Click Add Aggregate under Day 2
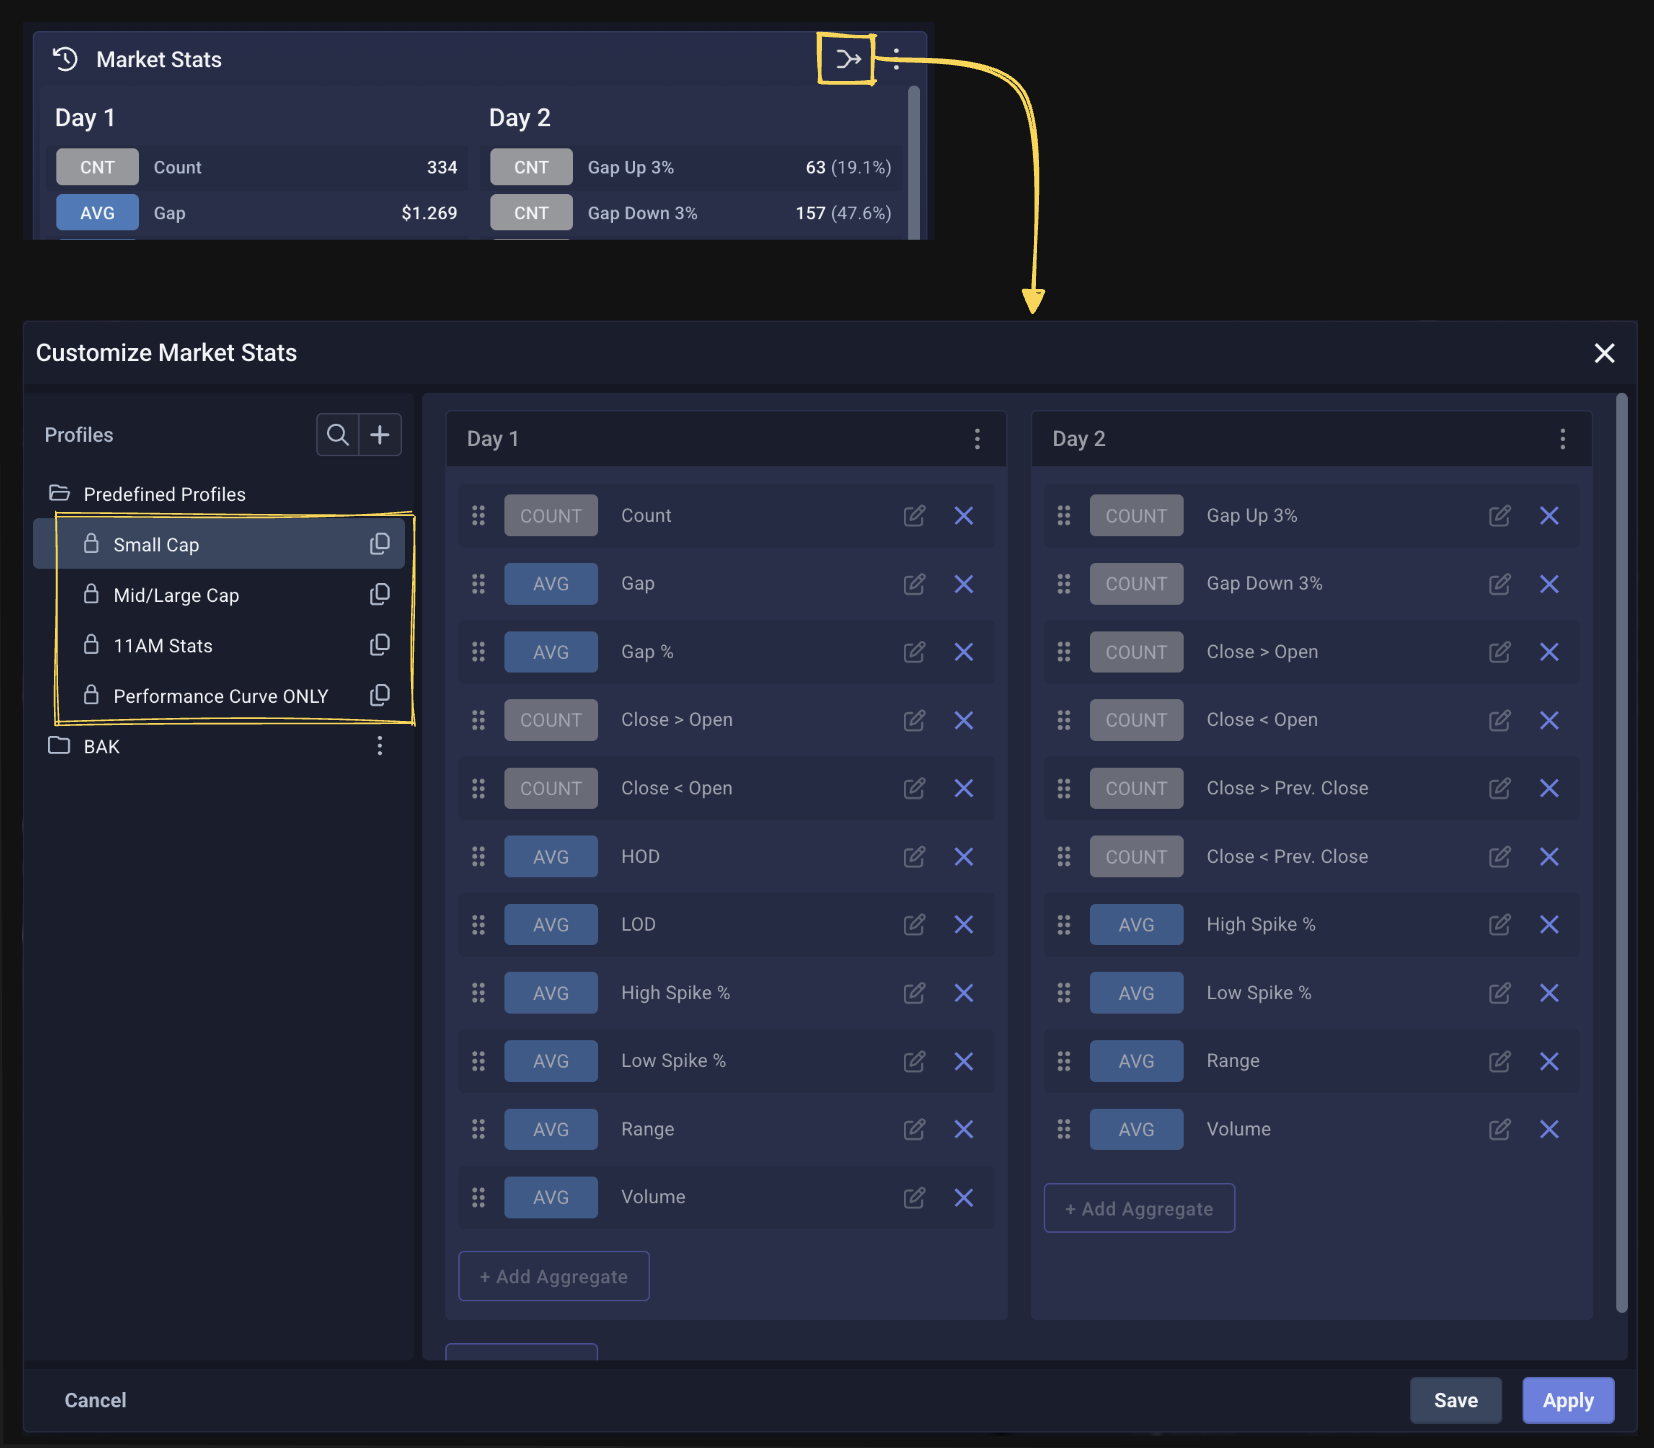The width and height of the screenshot is (1654, 1448). pyautogui.click(x=1139, y=1209)
